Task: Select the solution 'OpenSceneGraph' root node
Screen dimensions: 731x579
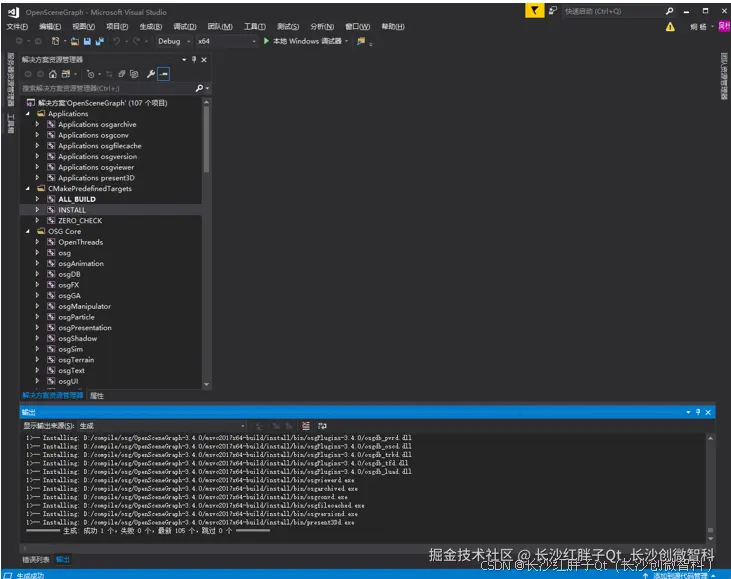Action: pos(103,103)
